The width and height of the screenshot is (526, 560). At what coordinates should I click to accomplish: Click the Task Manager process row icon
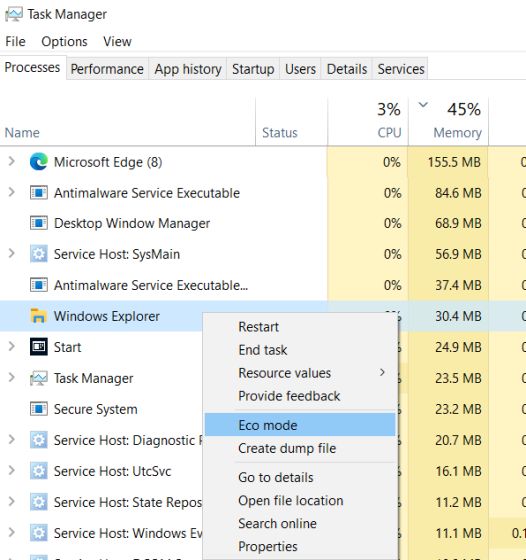pyautogui.click(x=39, y=378)
